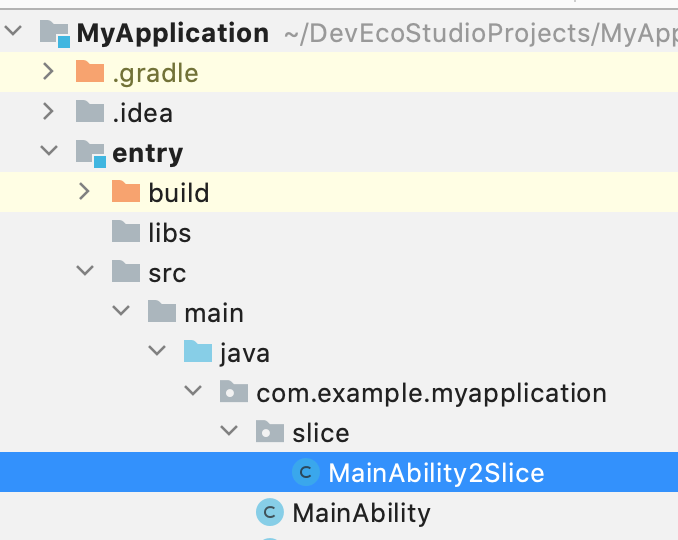
Task: Collapse the com.example.myapplication package
Action: click(x=193, y=392)
